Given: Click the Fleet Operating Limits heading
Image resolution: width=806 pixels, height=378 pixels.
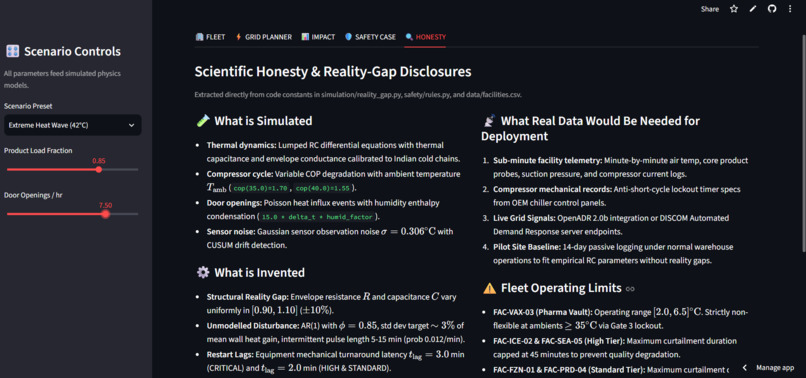Looking at the screenshot, I should [x=561, y=288].
